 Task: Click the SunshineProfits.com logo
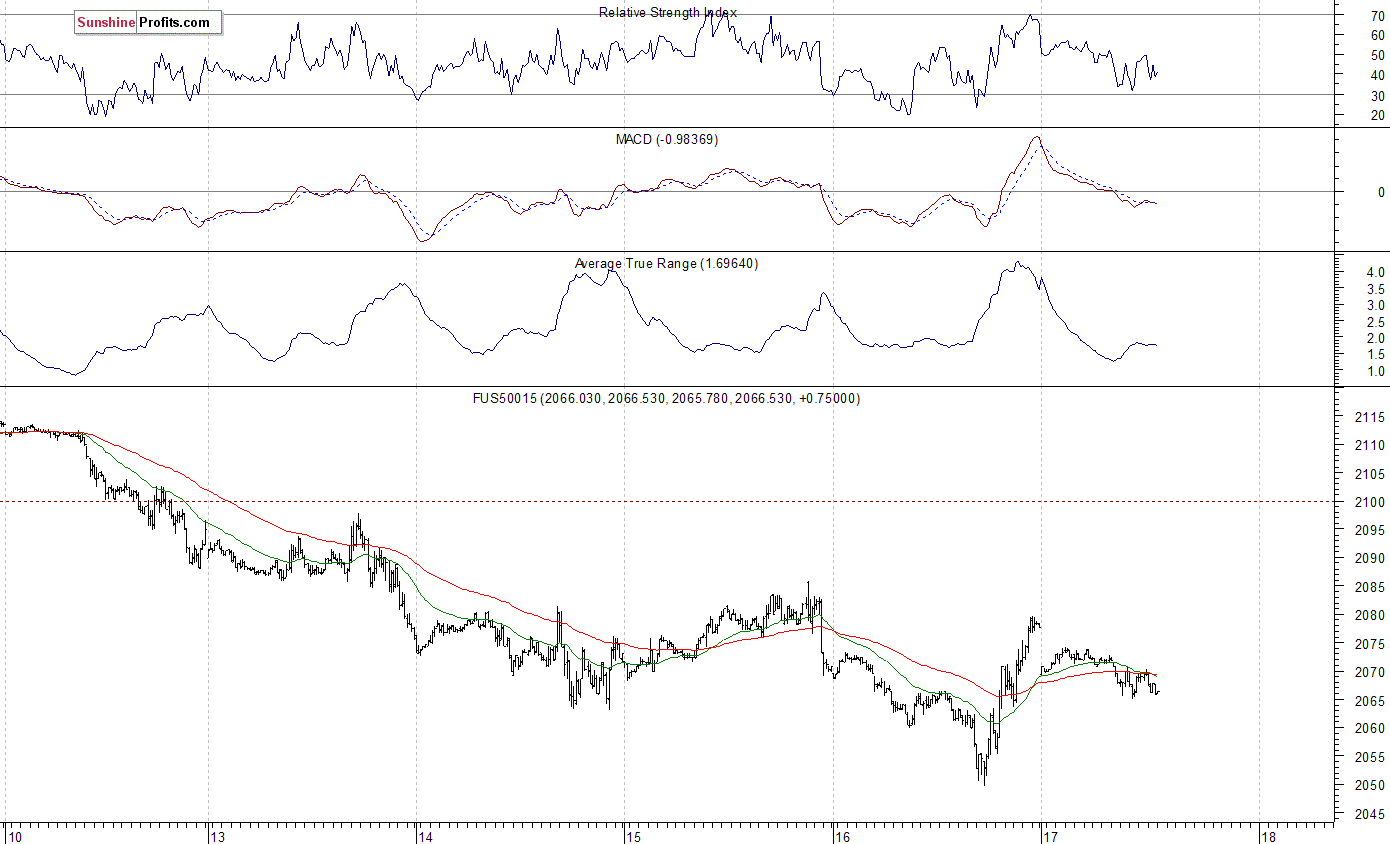(x=148, y=22)
